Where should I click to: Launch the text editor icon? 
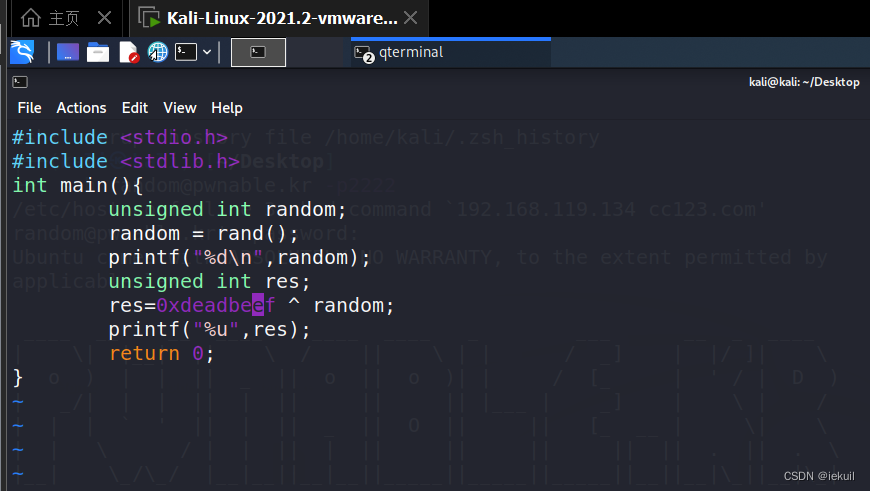[129, 52]
